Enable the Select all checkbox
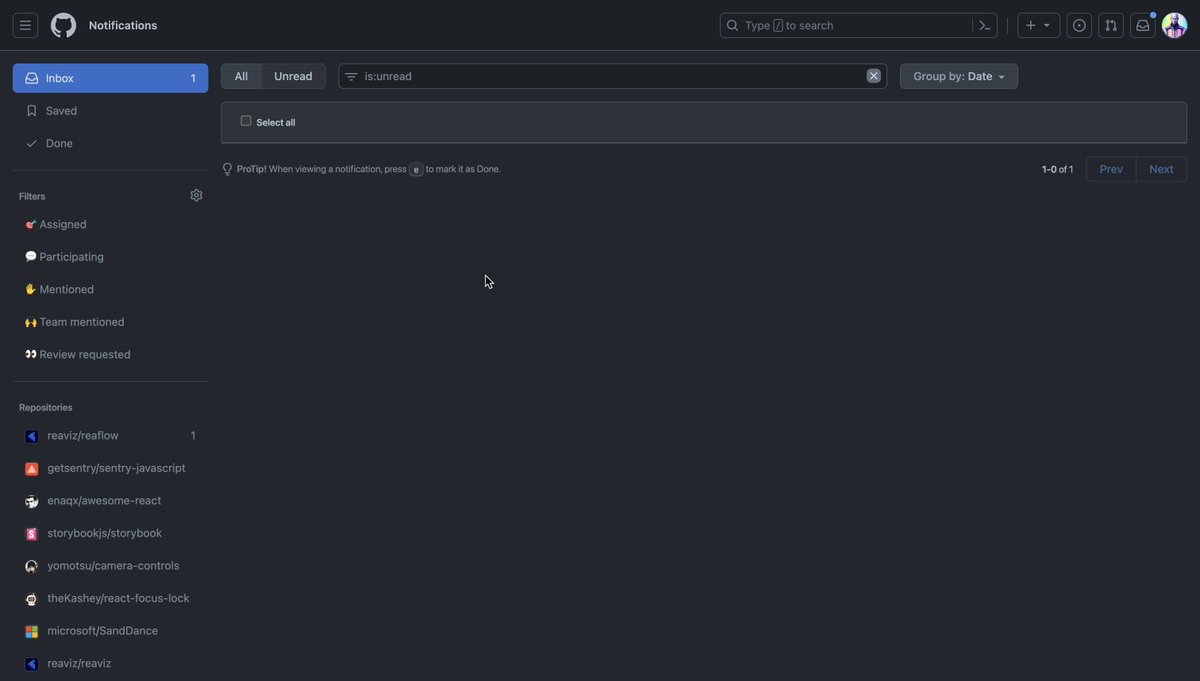The image size is (1200, 681). tap(245, 119)
